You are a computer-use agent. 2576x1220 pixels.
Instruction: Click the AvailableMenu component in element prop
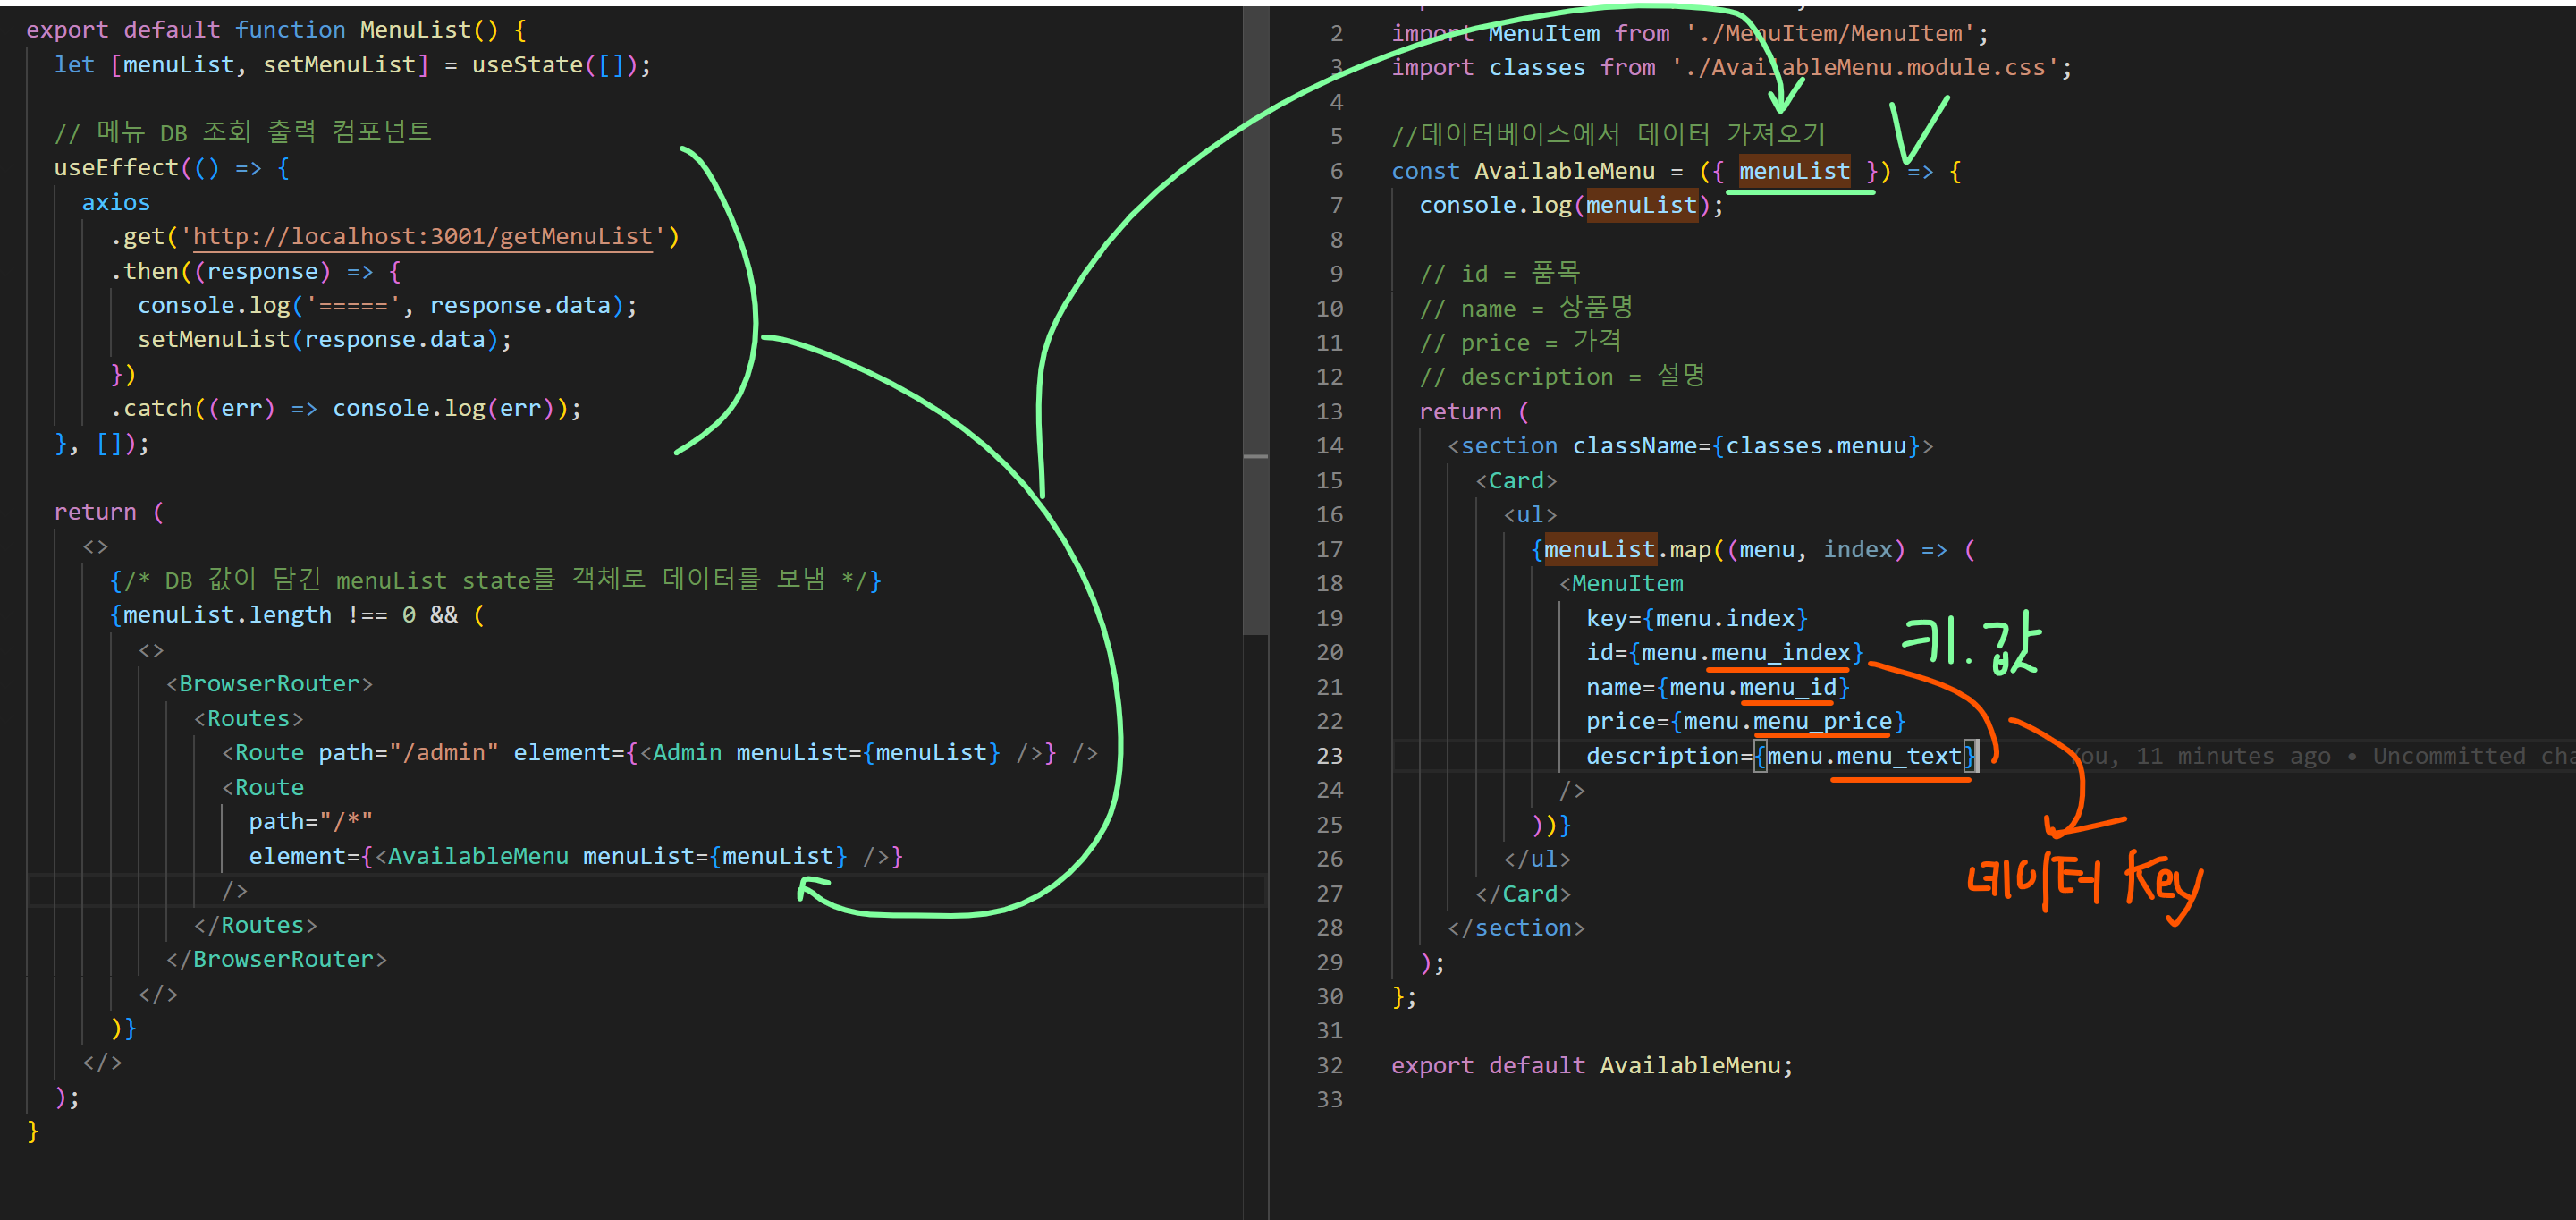click(478, 856)
